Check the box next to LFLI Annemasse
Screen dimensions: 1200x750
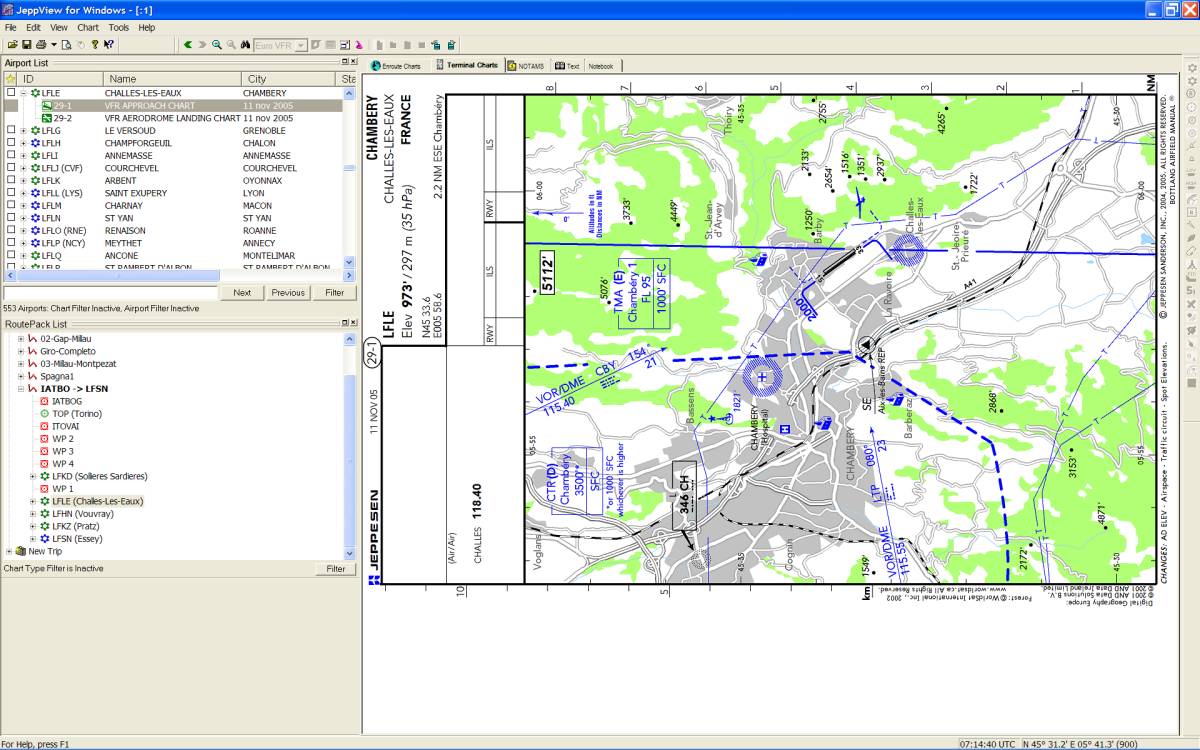click(11, 156)
